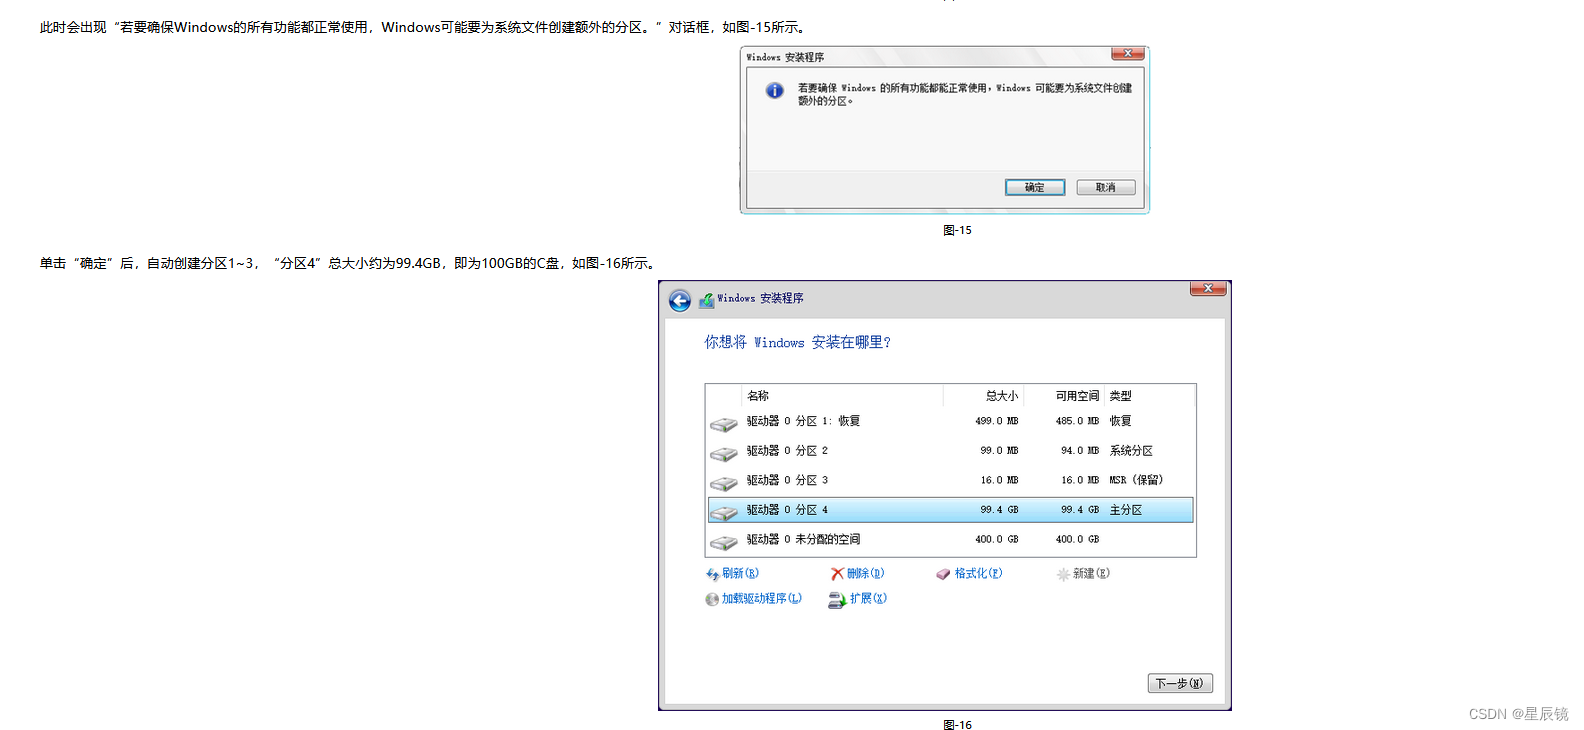Close the partition selection Setup window

(1208, 288)
